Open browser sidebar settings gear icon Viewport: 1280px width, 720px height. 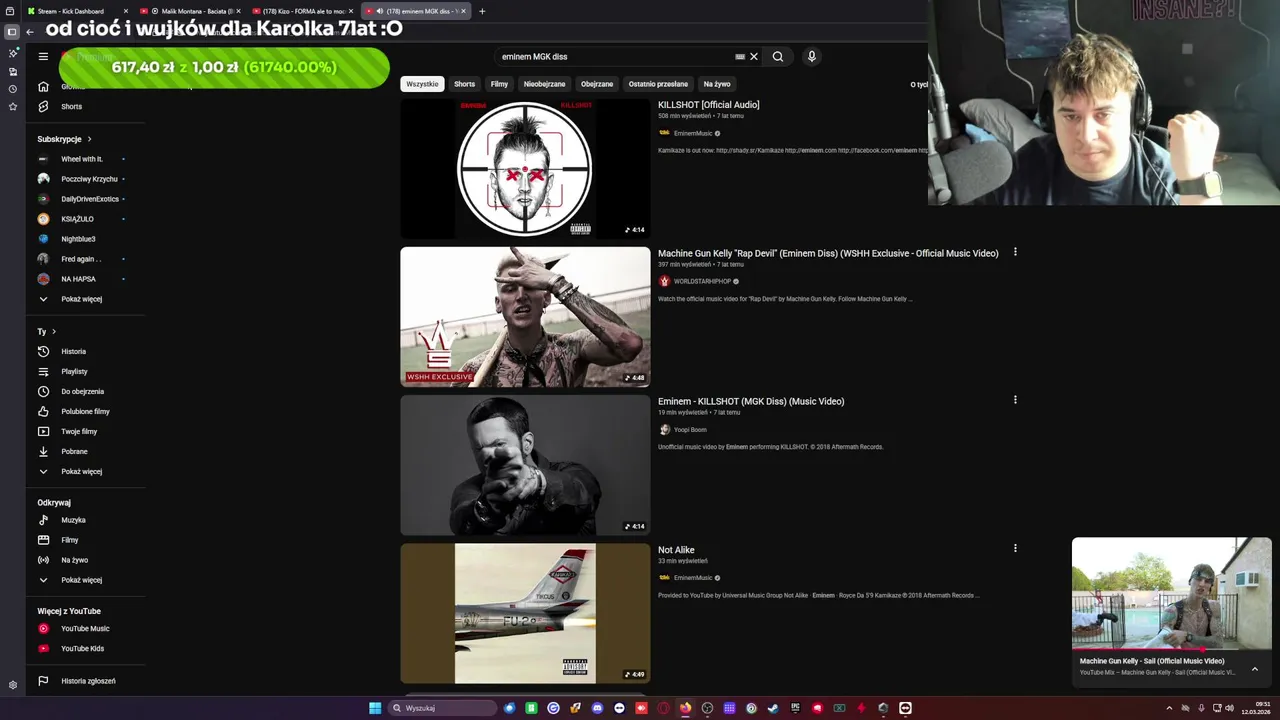pos(12,685)
